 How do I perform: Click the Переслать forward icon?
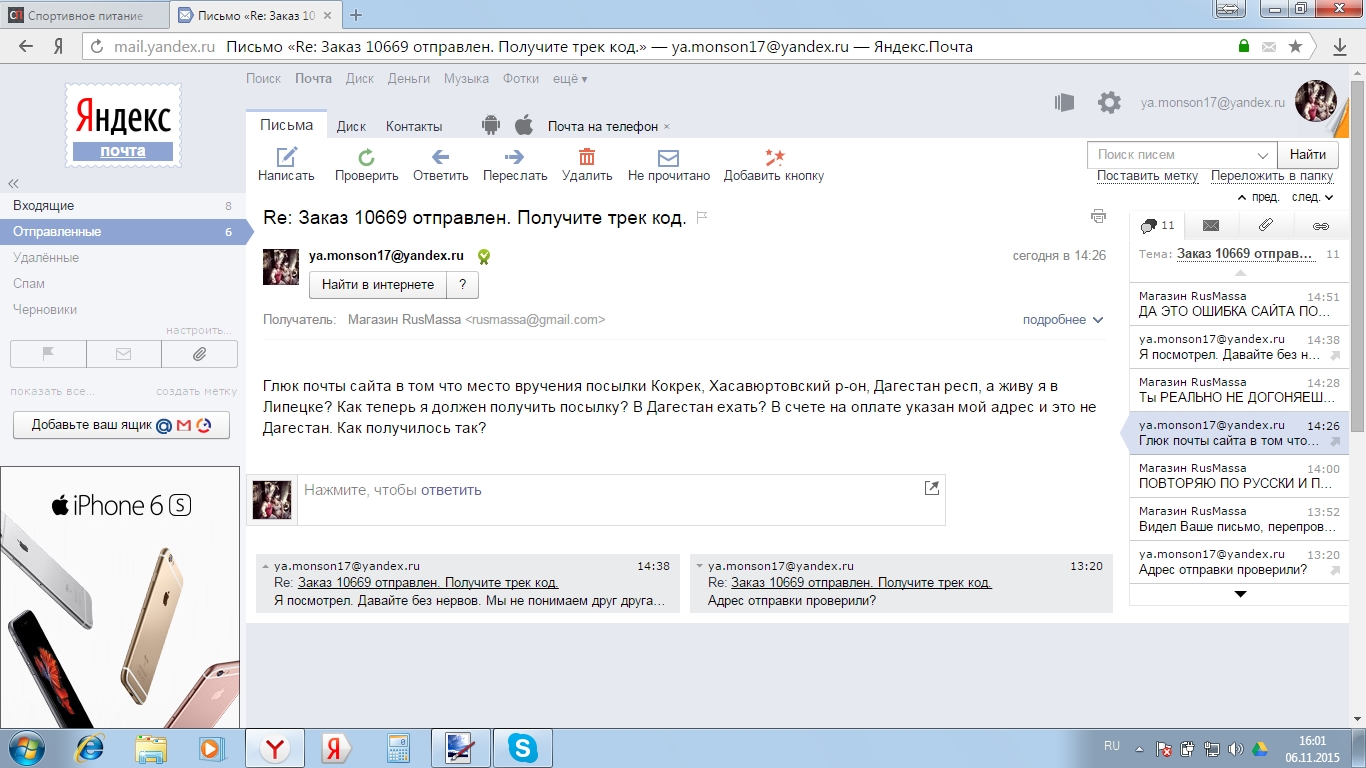[514, 157]
